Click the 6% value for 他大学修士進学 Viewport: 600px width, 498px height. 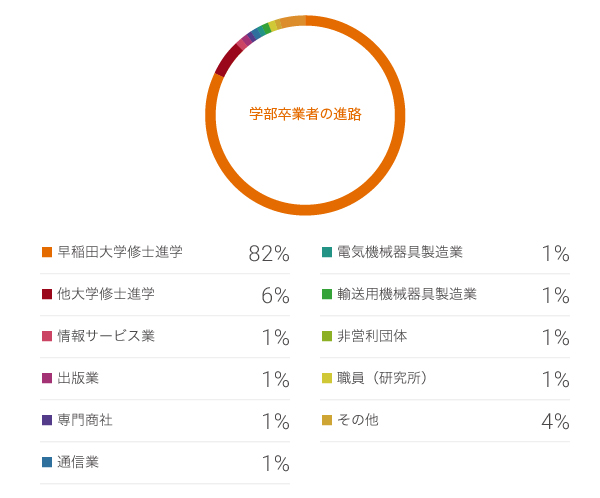coord(275,296)
